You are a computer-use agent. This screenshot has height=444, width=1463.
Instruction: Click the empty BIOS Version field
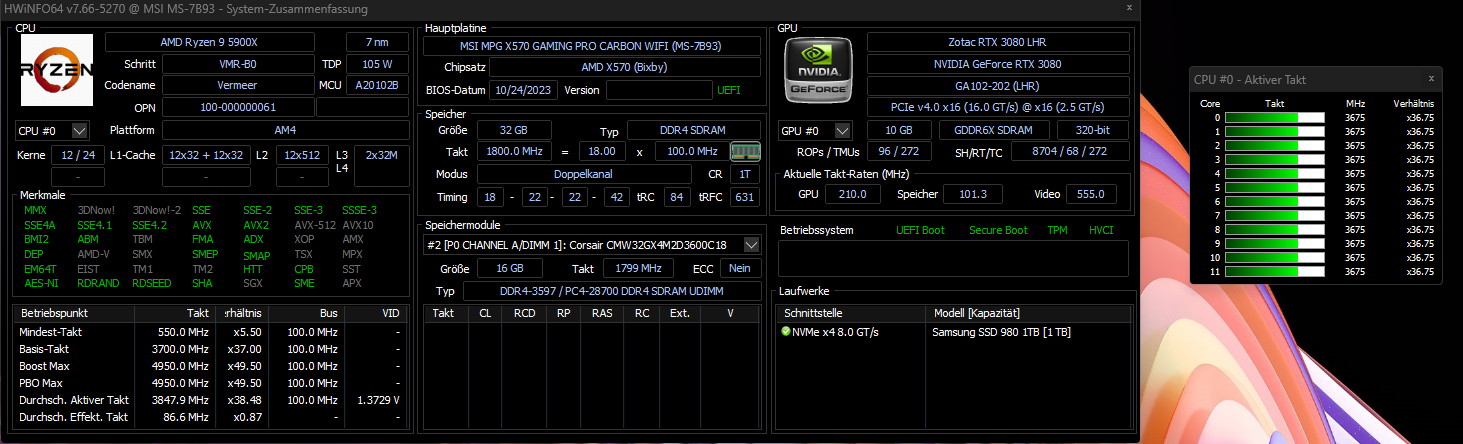tap(658, 90)
